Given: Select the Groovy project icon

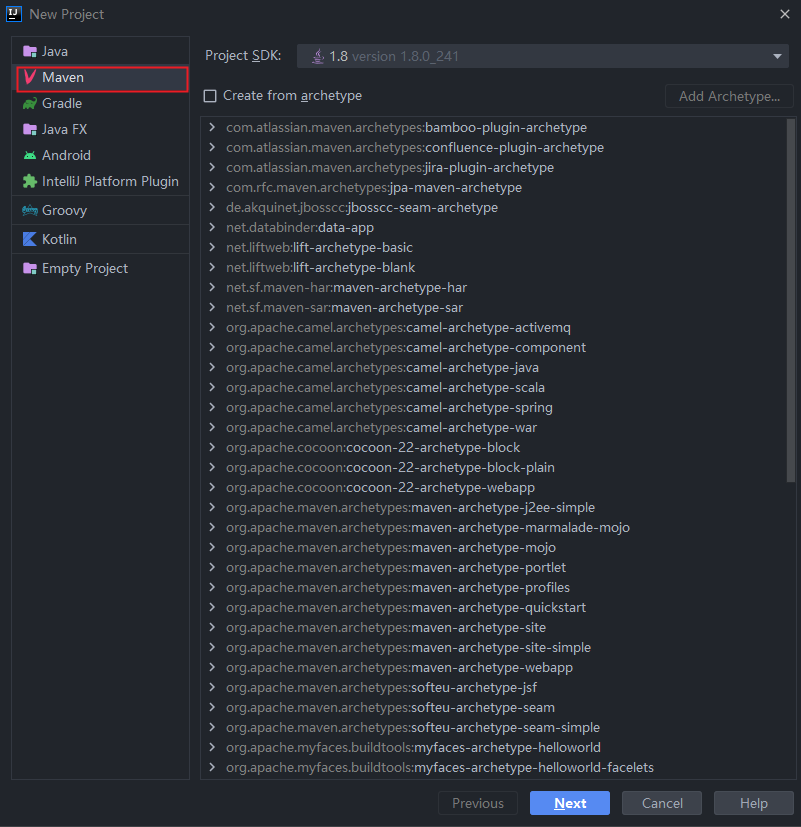Looking at the screenshot, I should 30,210.
